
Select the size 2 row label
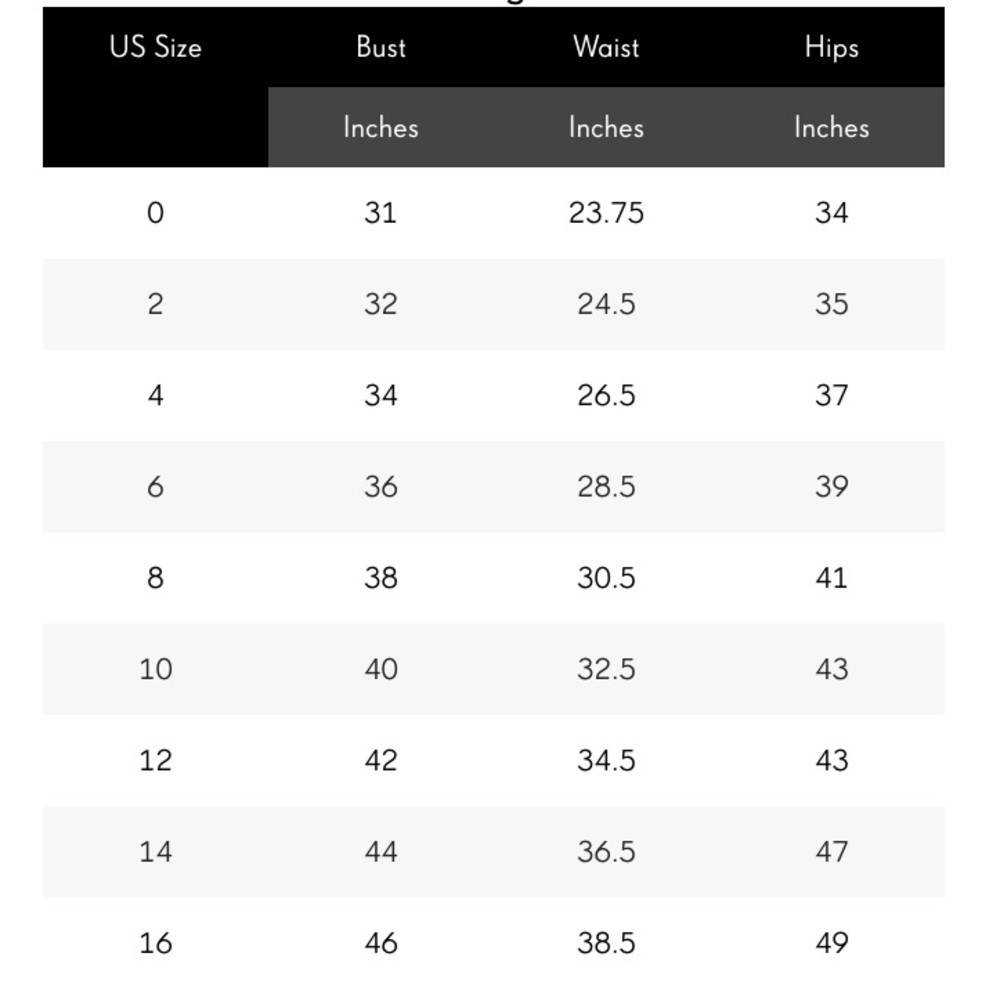156,304
